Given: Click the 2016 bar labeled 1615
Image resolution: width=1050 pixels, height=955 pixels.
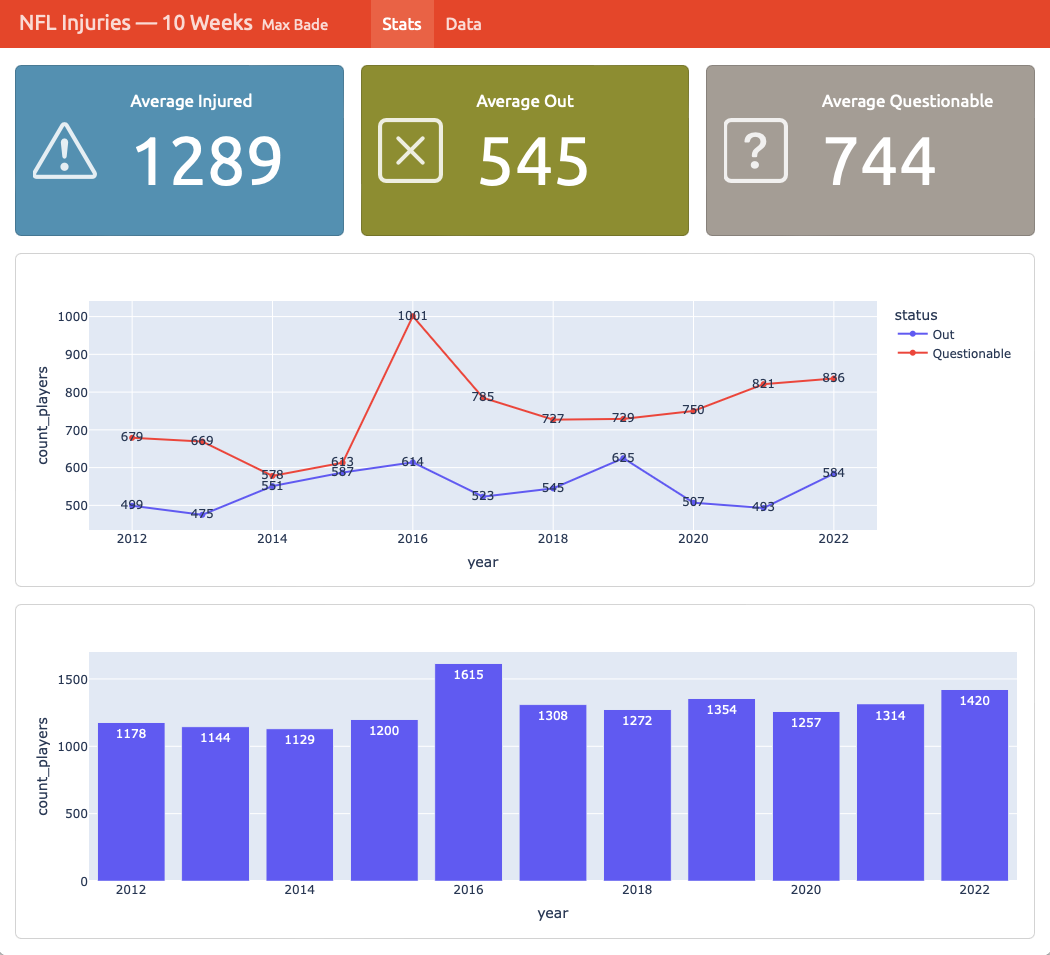Looking at the screenshot, I should (x=468, y=771).
